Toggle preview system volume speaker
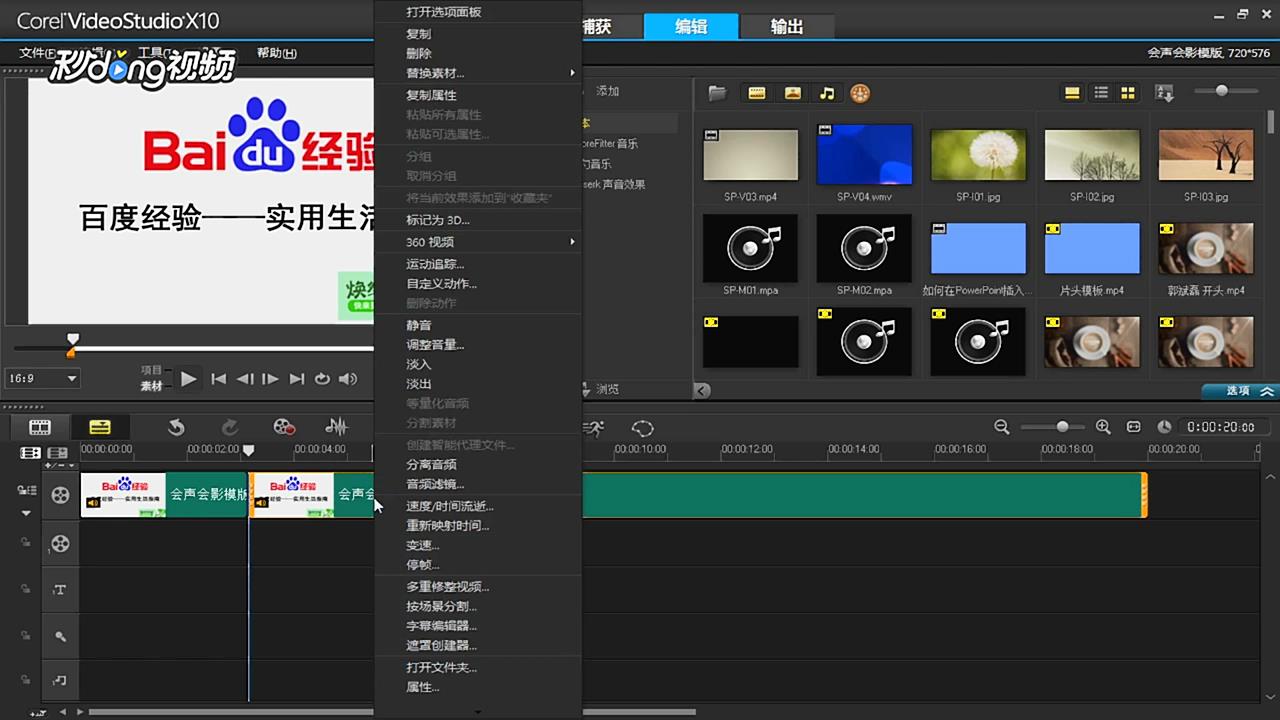Screen dimensions: 1280x720 348,379
